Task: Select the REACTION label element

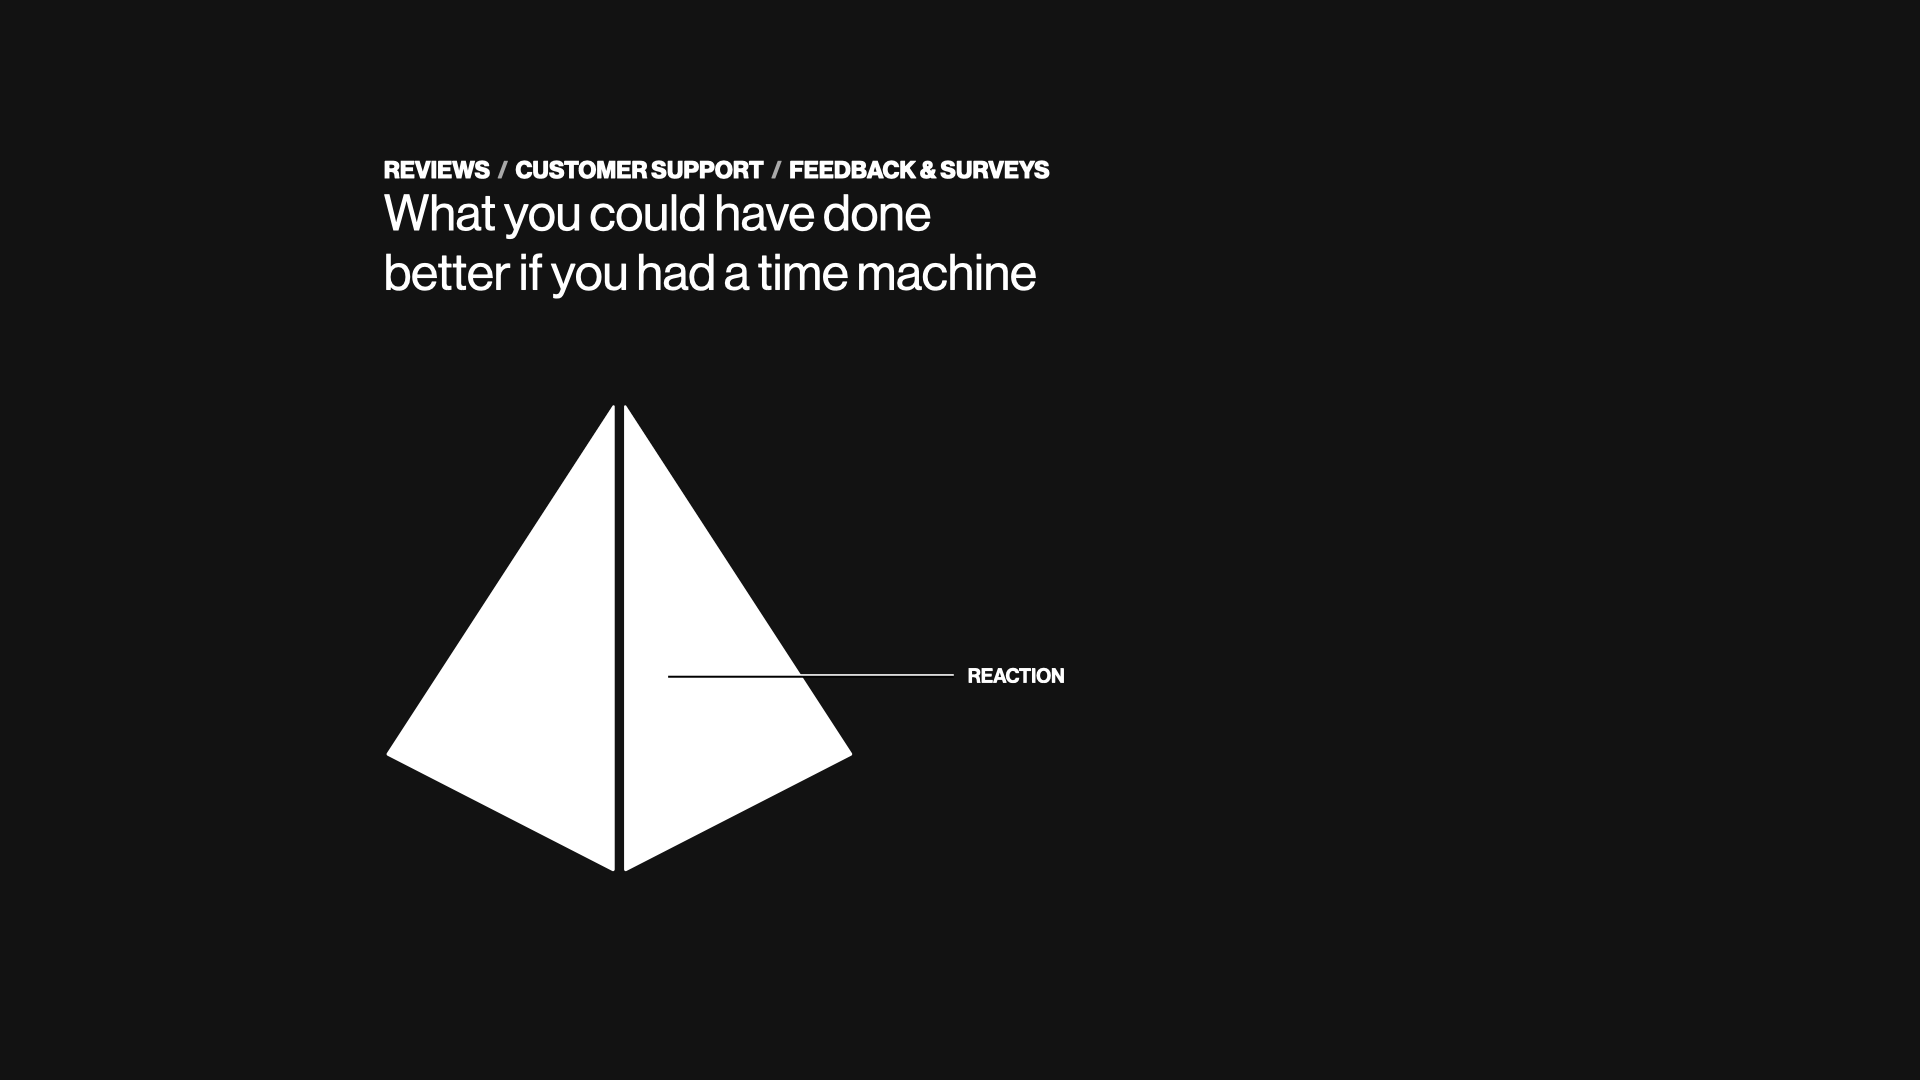Action: tap(1015, 675)
